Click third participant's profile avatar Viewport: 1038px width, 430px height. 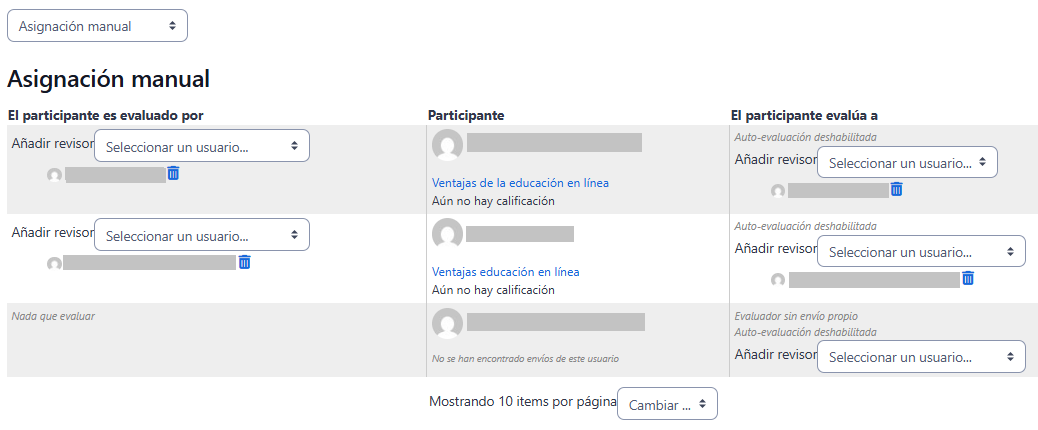click(x=447, y=323)
